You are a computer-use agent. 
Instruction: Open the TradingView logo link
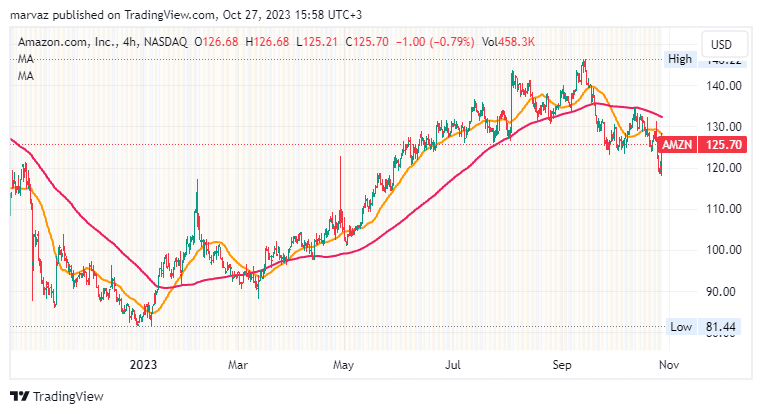tap(57, 397)
